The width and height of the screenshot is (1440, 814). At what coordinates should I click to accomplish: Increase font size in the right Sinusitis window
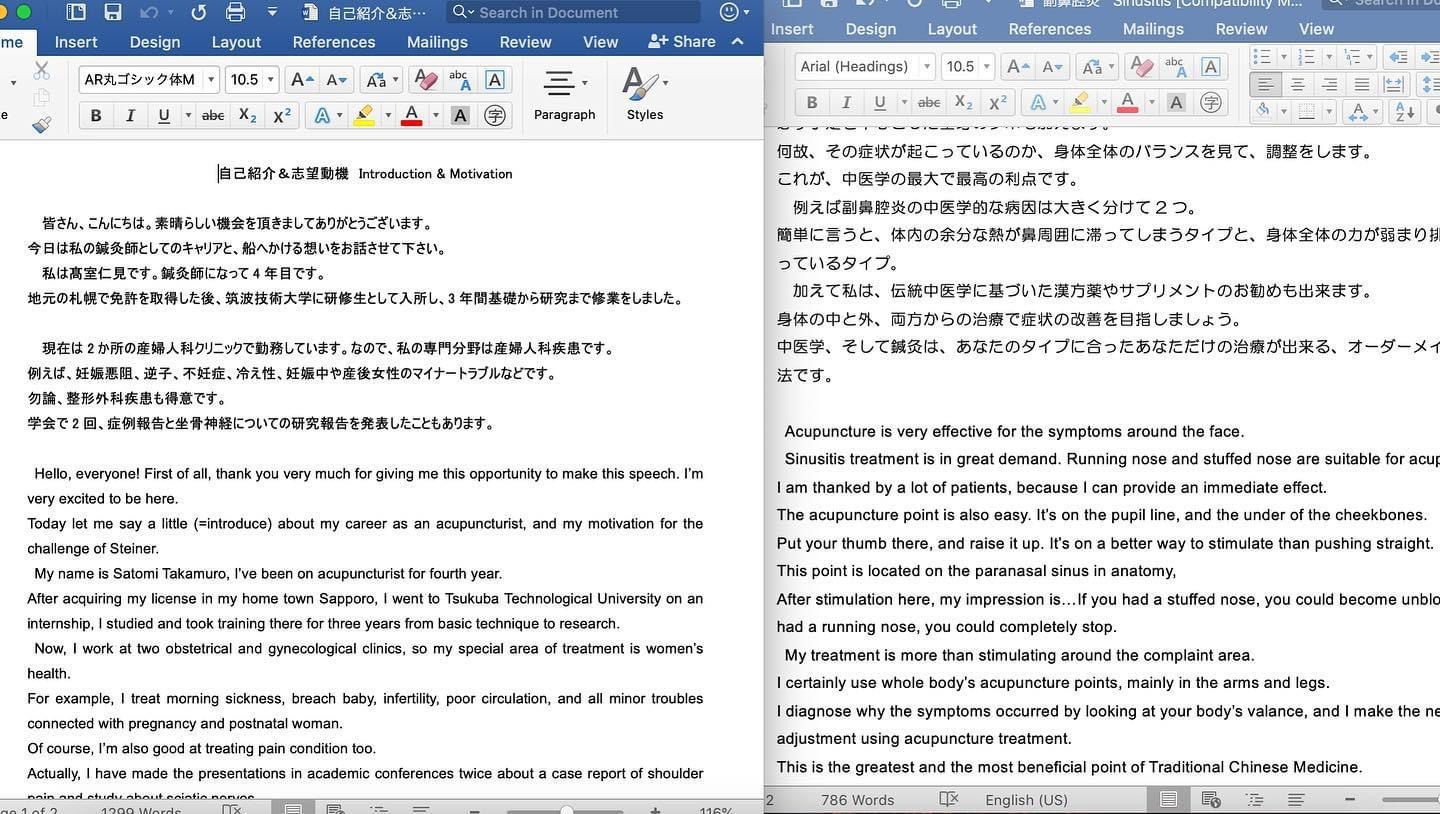[1017, 66]
